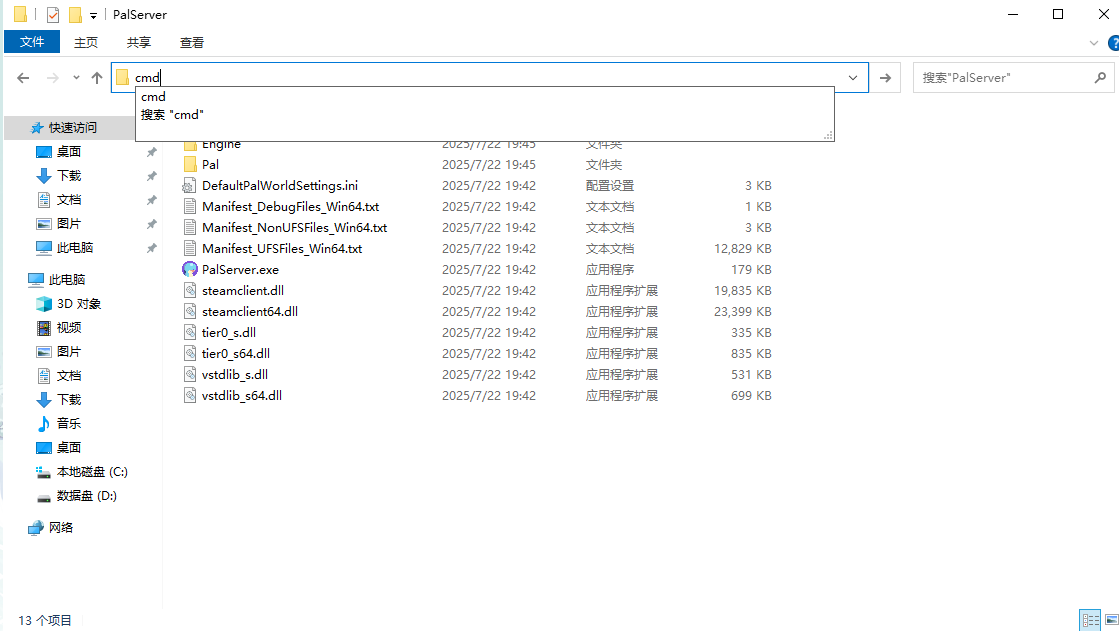Viewport: 1119px width, 631px height.
Task: Select the steamclient.dll file icon
Action: tap(189, 291)
